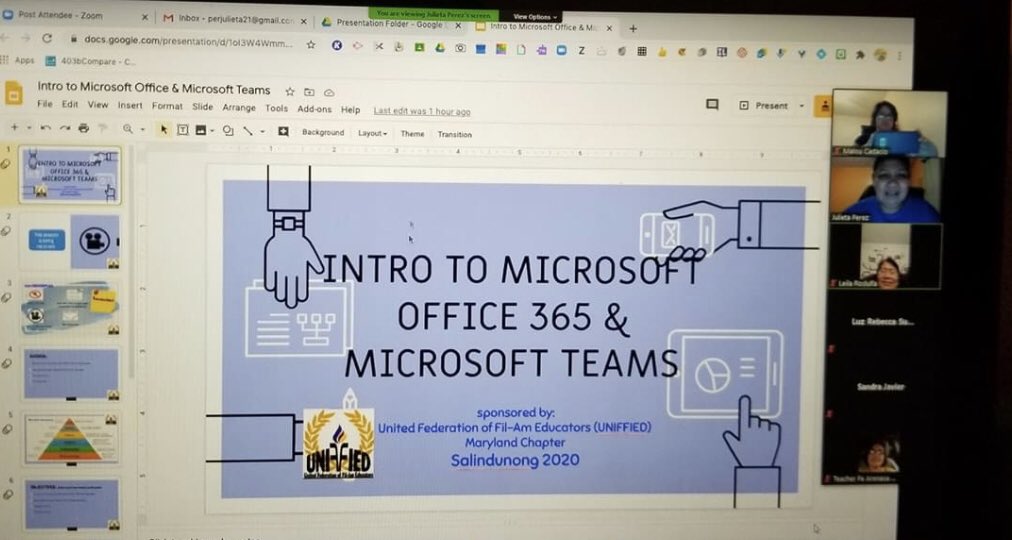Switch to the Post Attendee - Zoom tab
This screenshot has height=540, width=1012.
point(73,16)
